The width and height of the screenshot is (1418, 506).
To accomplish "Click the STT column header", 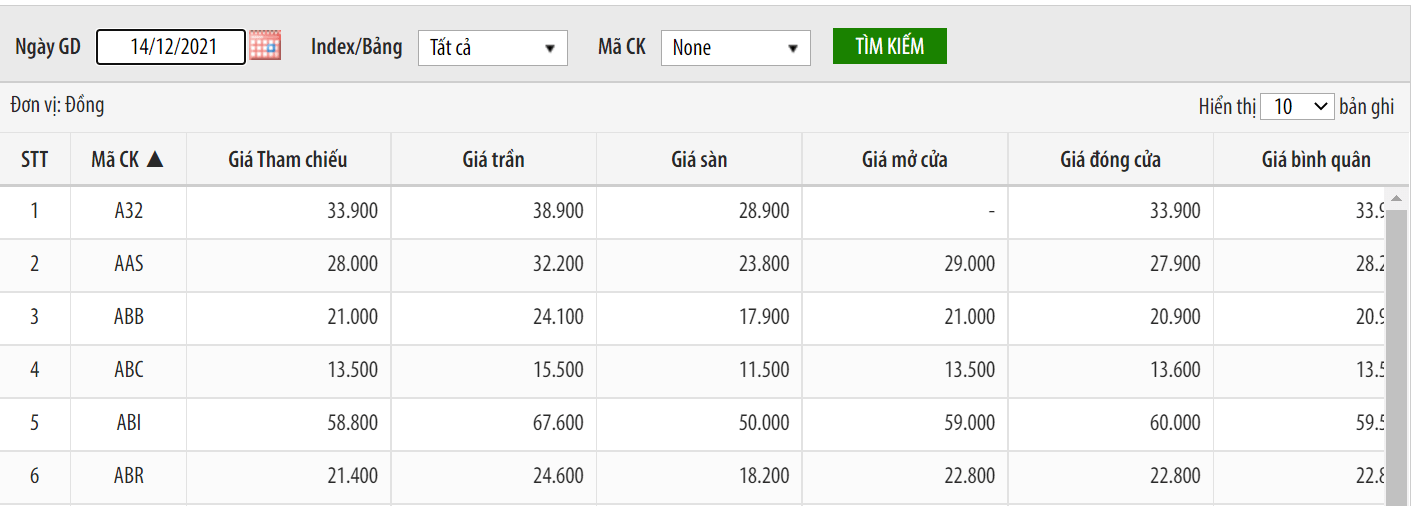I will 34,159.
